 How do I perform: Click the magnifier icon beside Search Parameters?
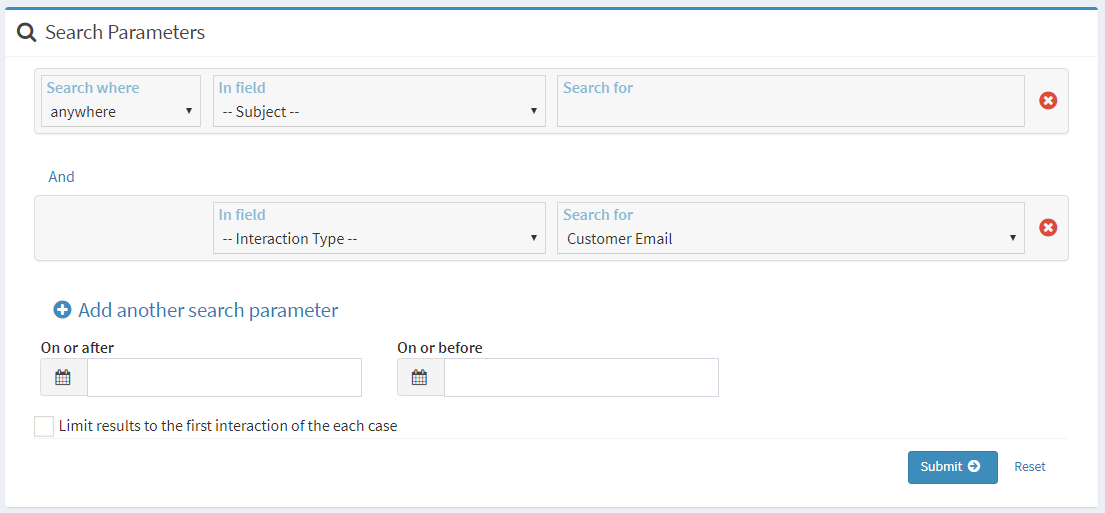click(x=27, y=33)
